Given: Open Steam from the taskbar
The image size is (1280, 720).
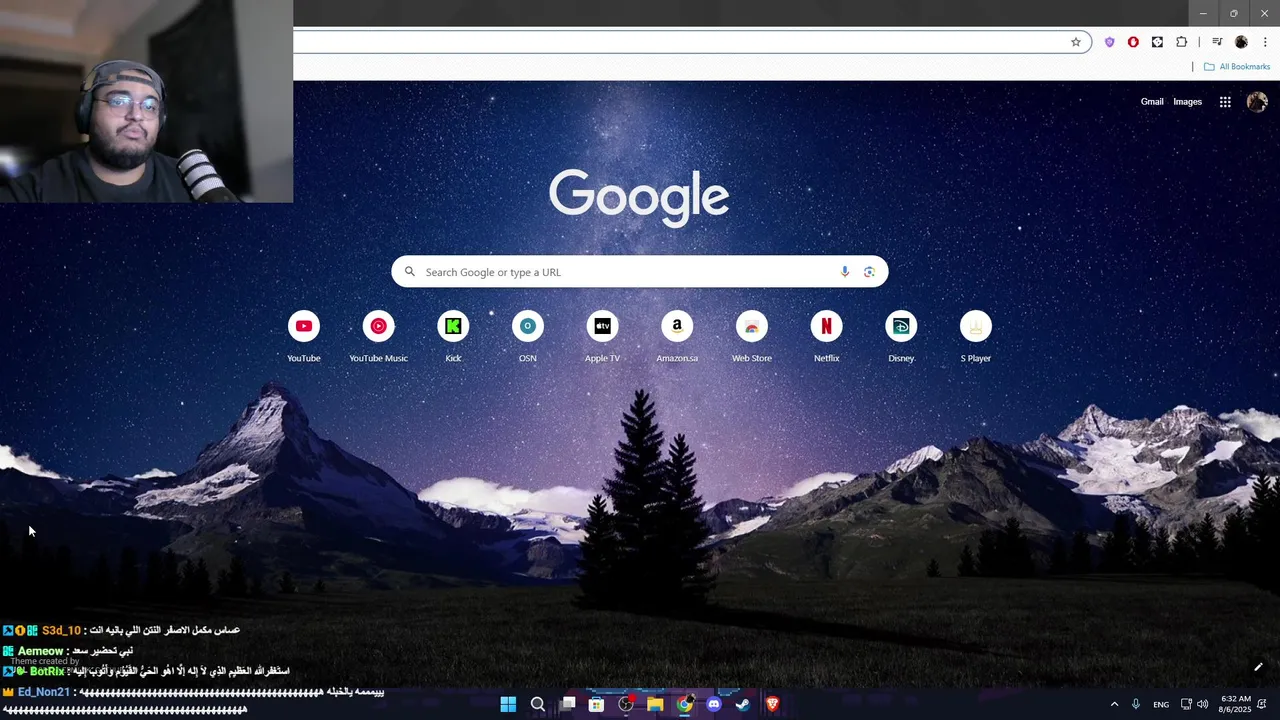Looking at the screenshot, I should tap(742, 704).
